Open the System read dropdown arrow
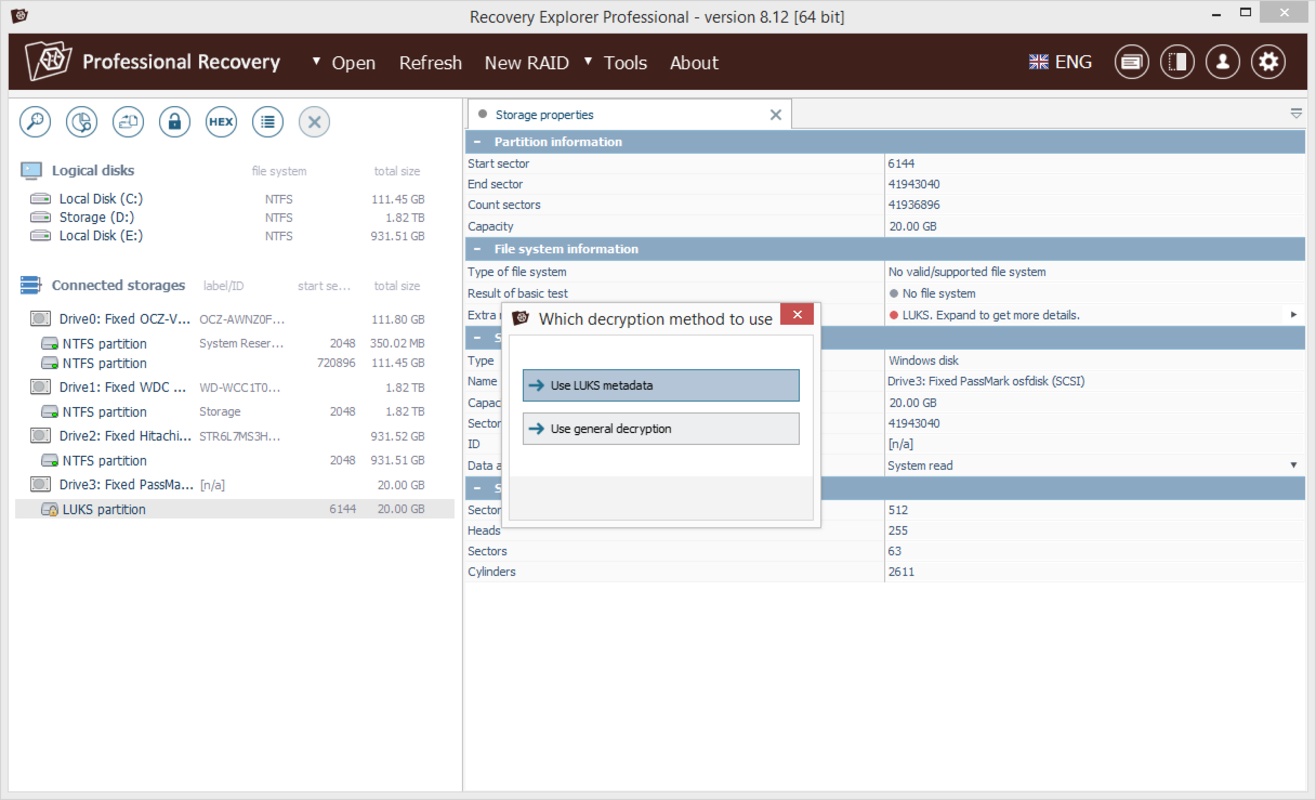Viewport: 1316px width, 800px height. coord(1293,466)
